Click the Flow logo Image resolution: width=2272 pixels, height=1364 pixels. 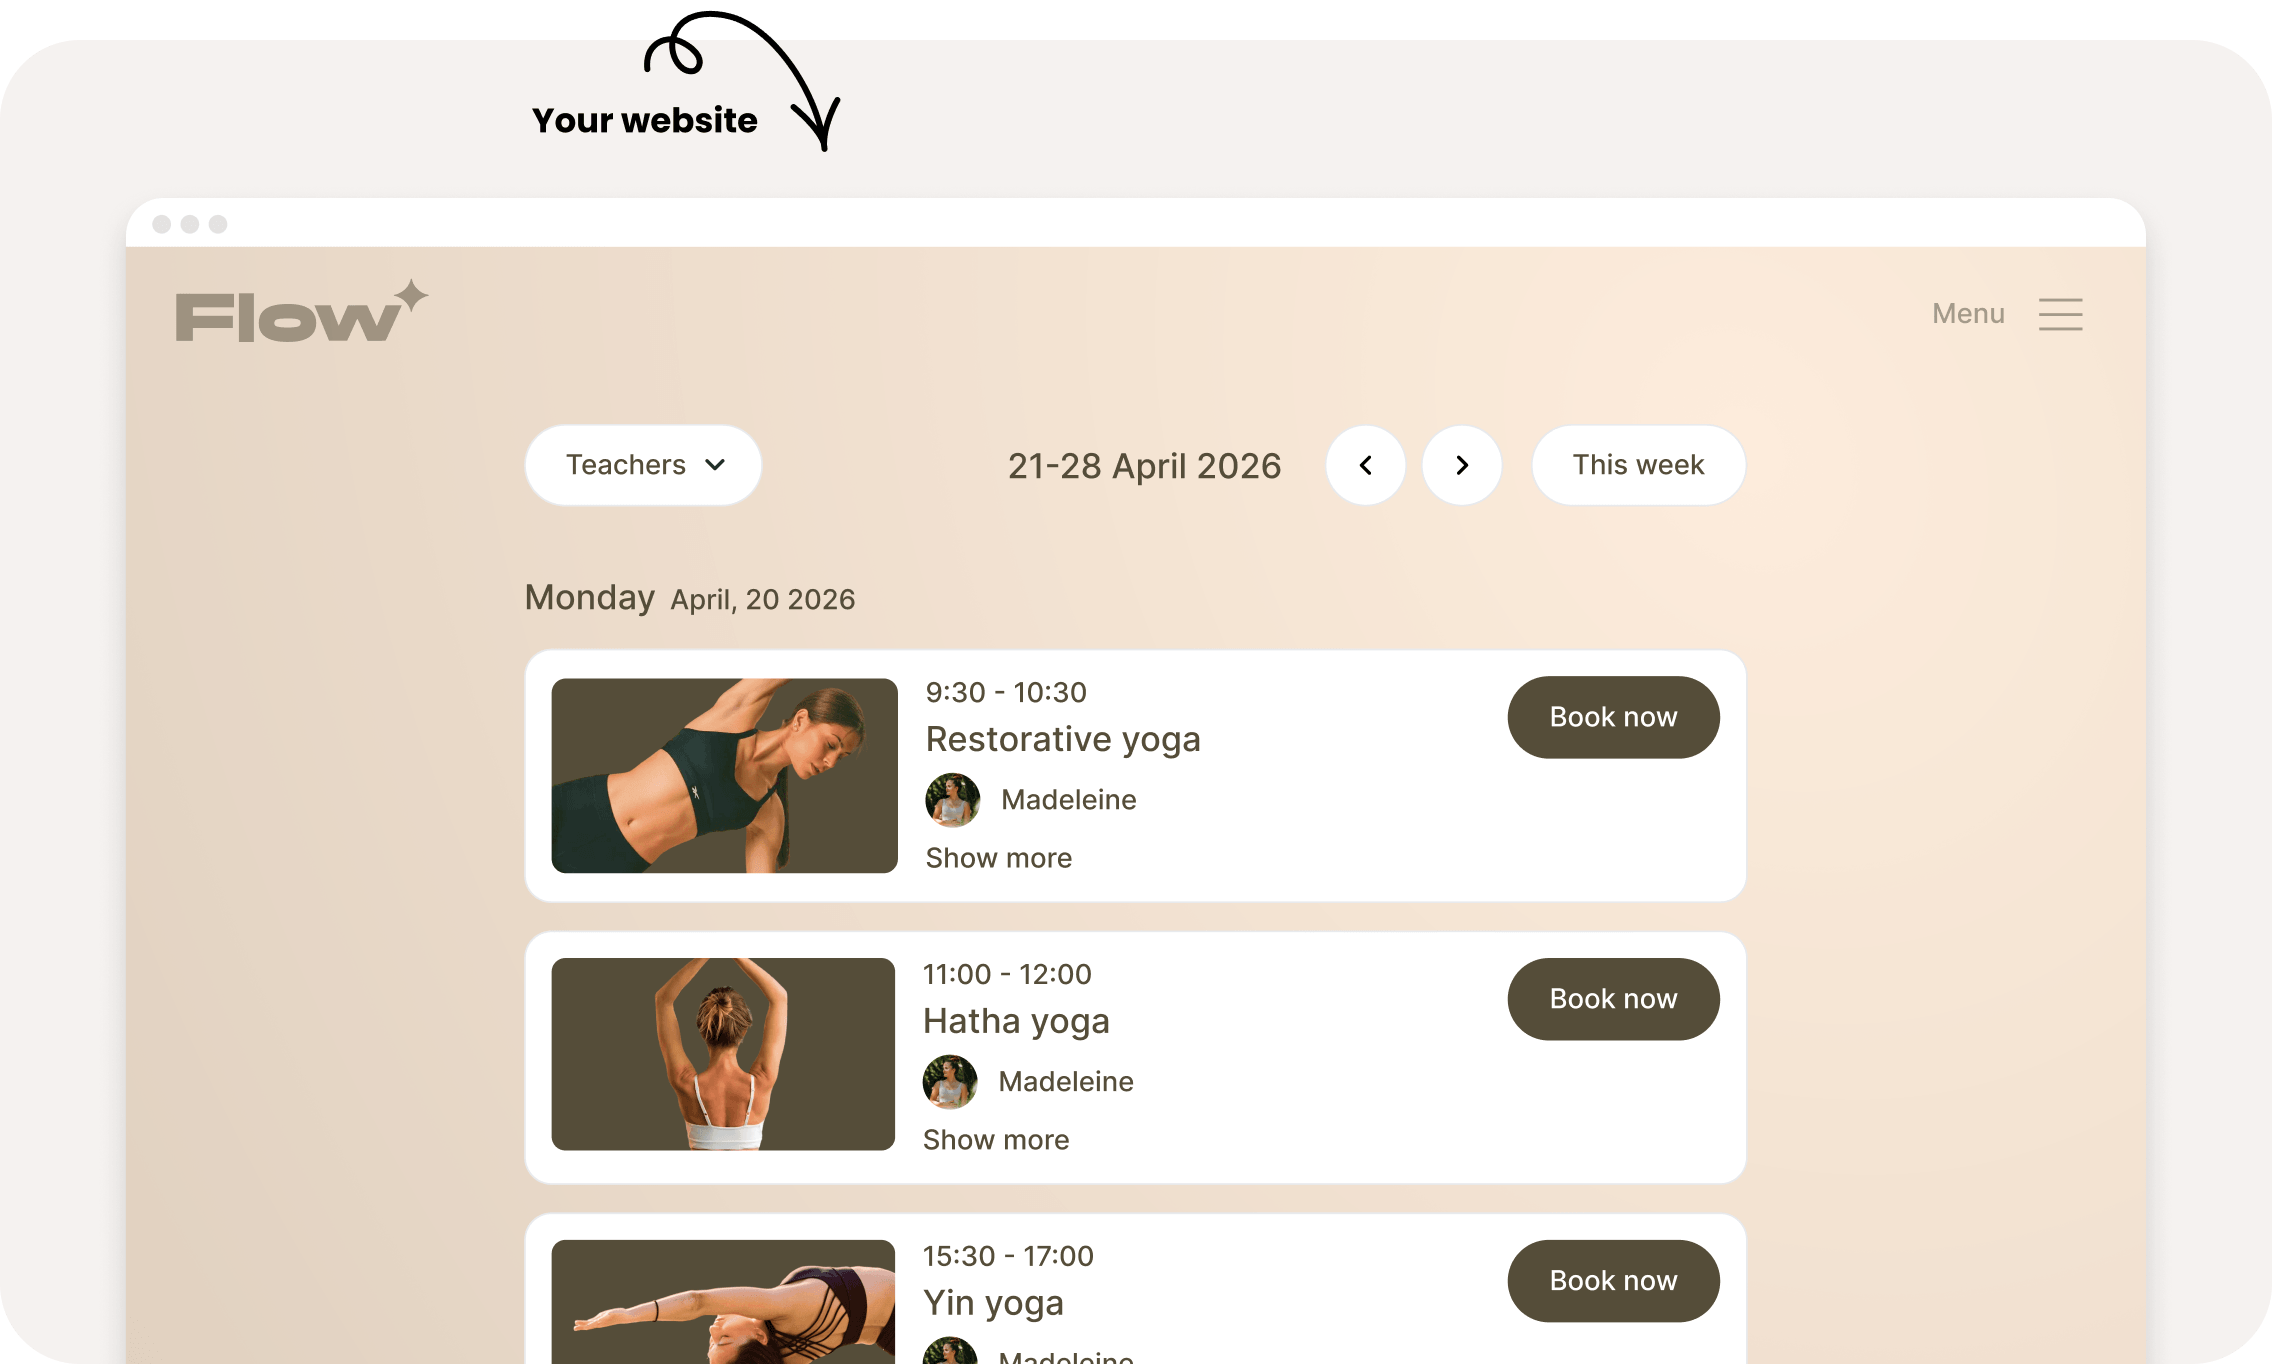pos(302,312)
